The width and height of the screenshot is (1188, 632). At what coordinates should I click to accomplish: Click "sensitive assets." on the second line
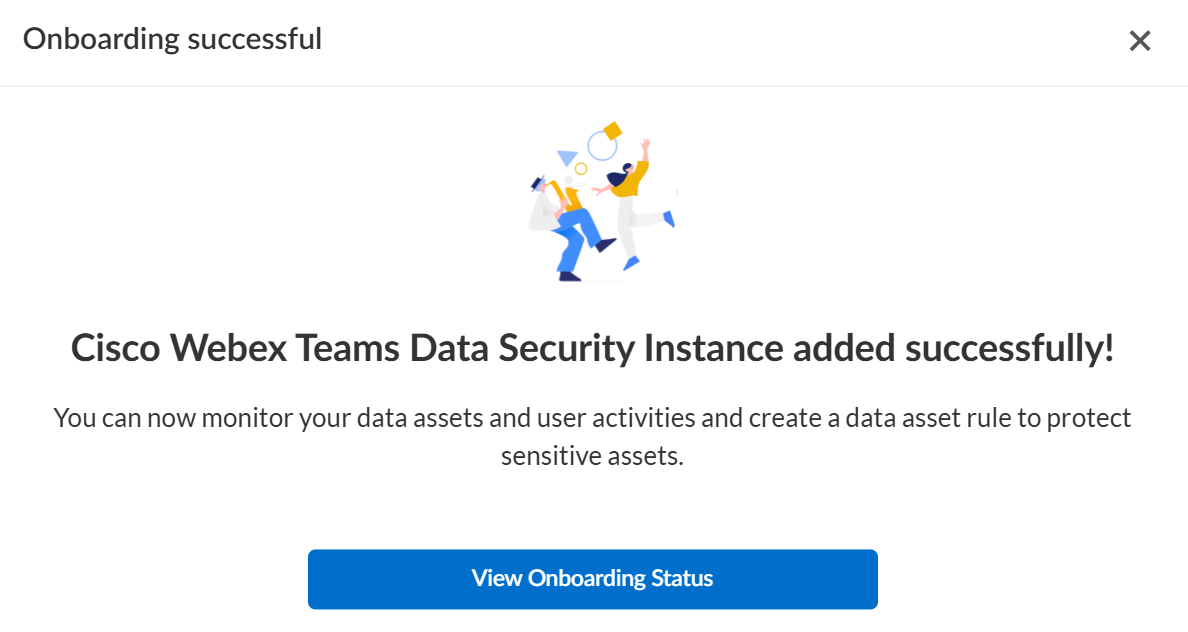[592, 456]
